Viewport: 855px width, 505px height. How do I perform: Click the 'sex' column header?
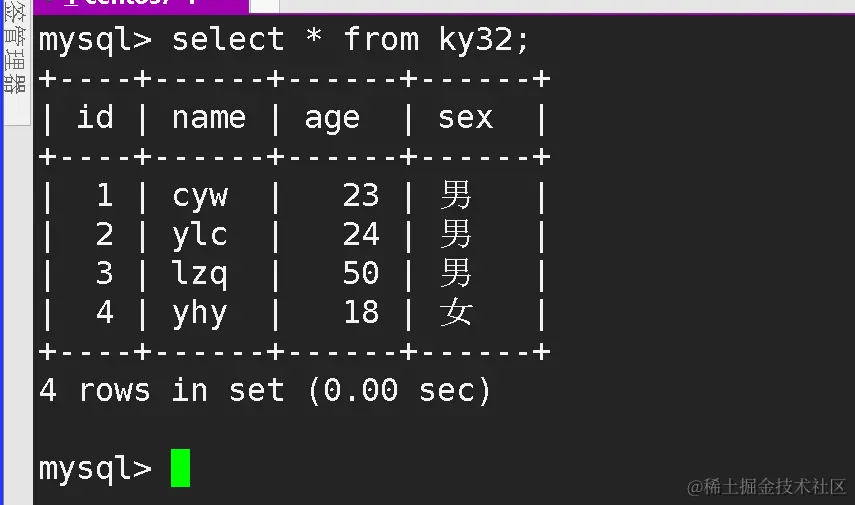pyautogui.click(x=466, y=118)
